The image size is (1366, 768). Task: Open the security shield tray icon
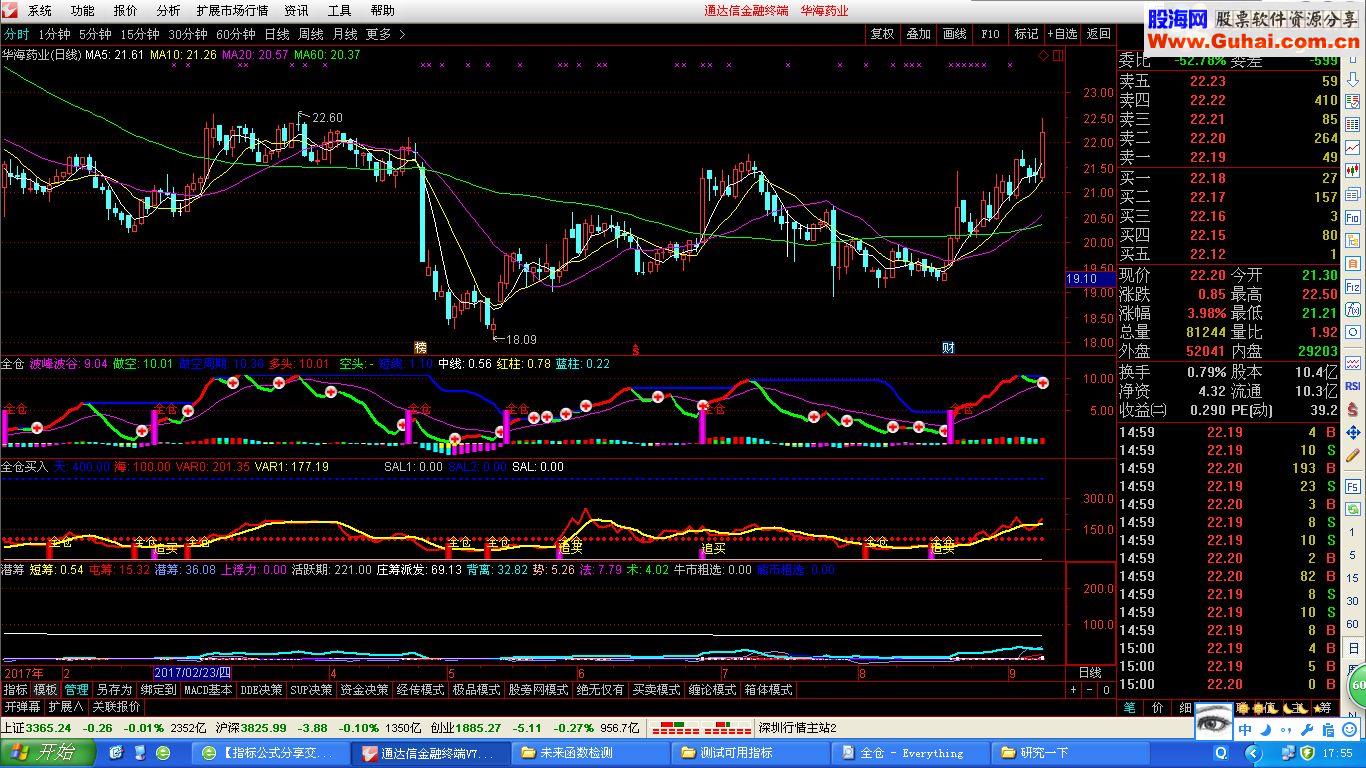tap(1308, 754)
